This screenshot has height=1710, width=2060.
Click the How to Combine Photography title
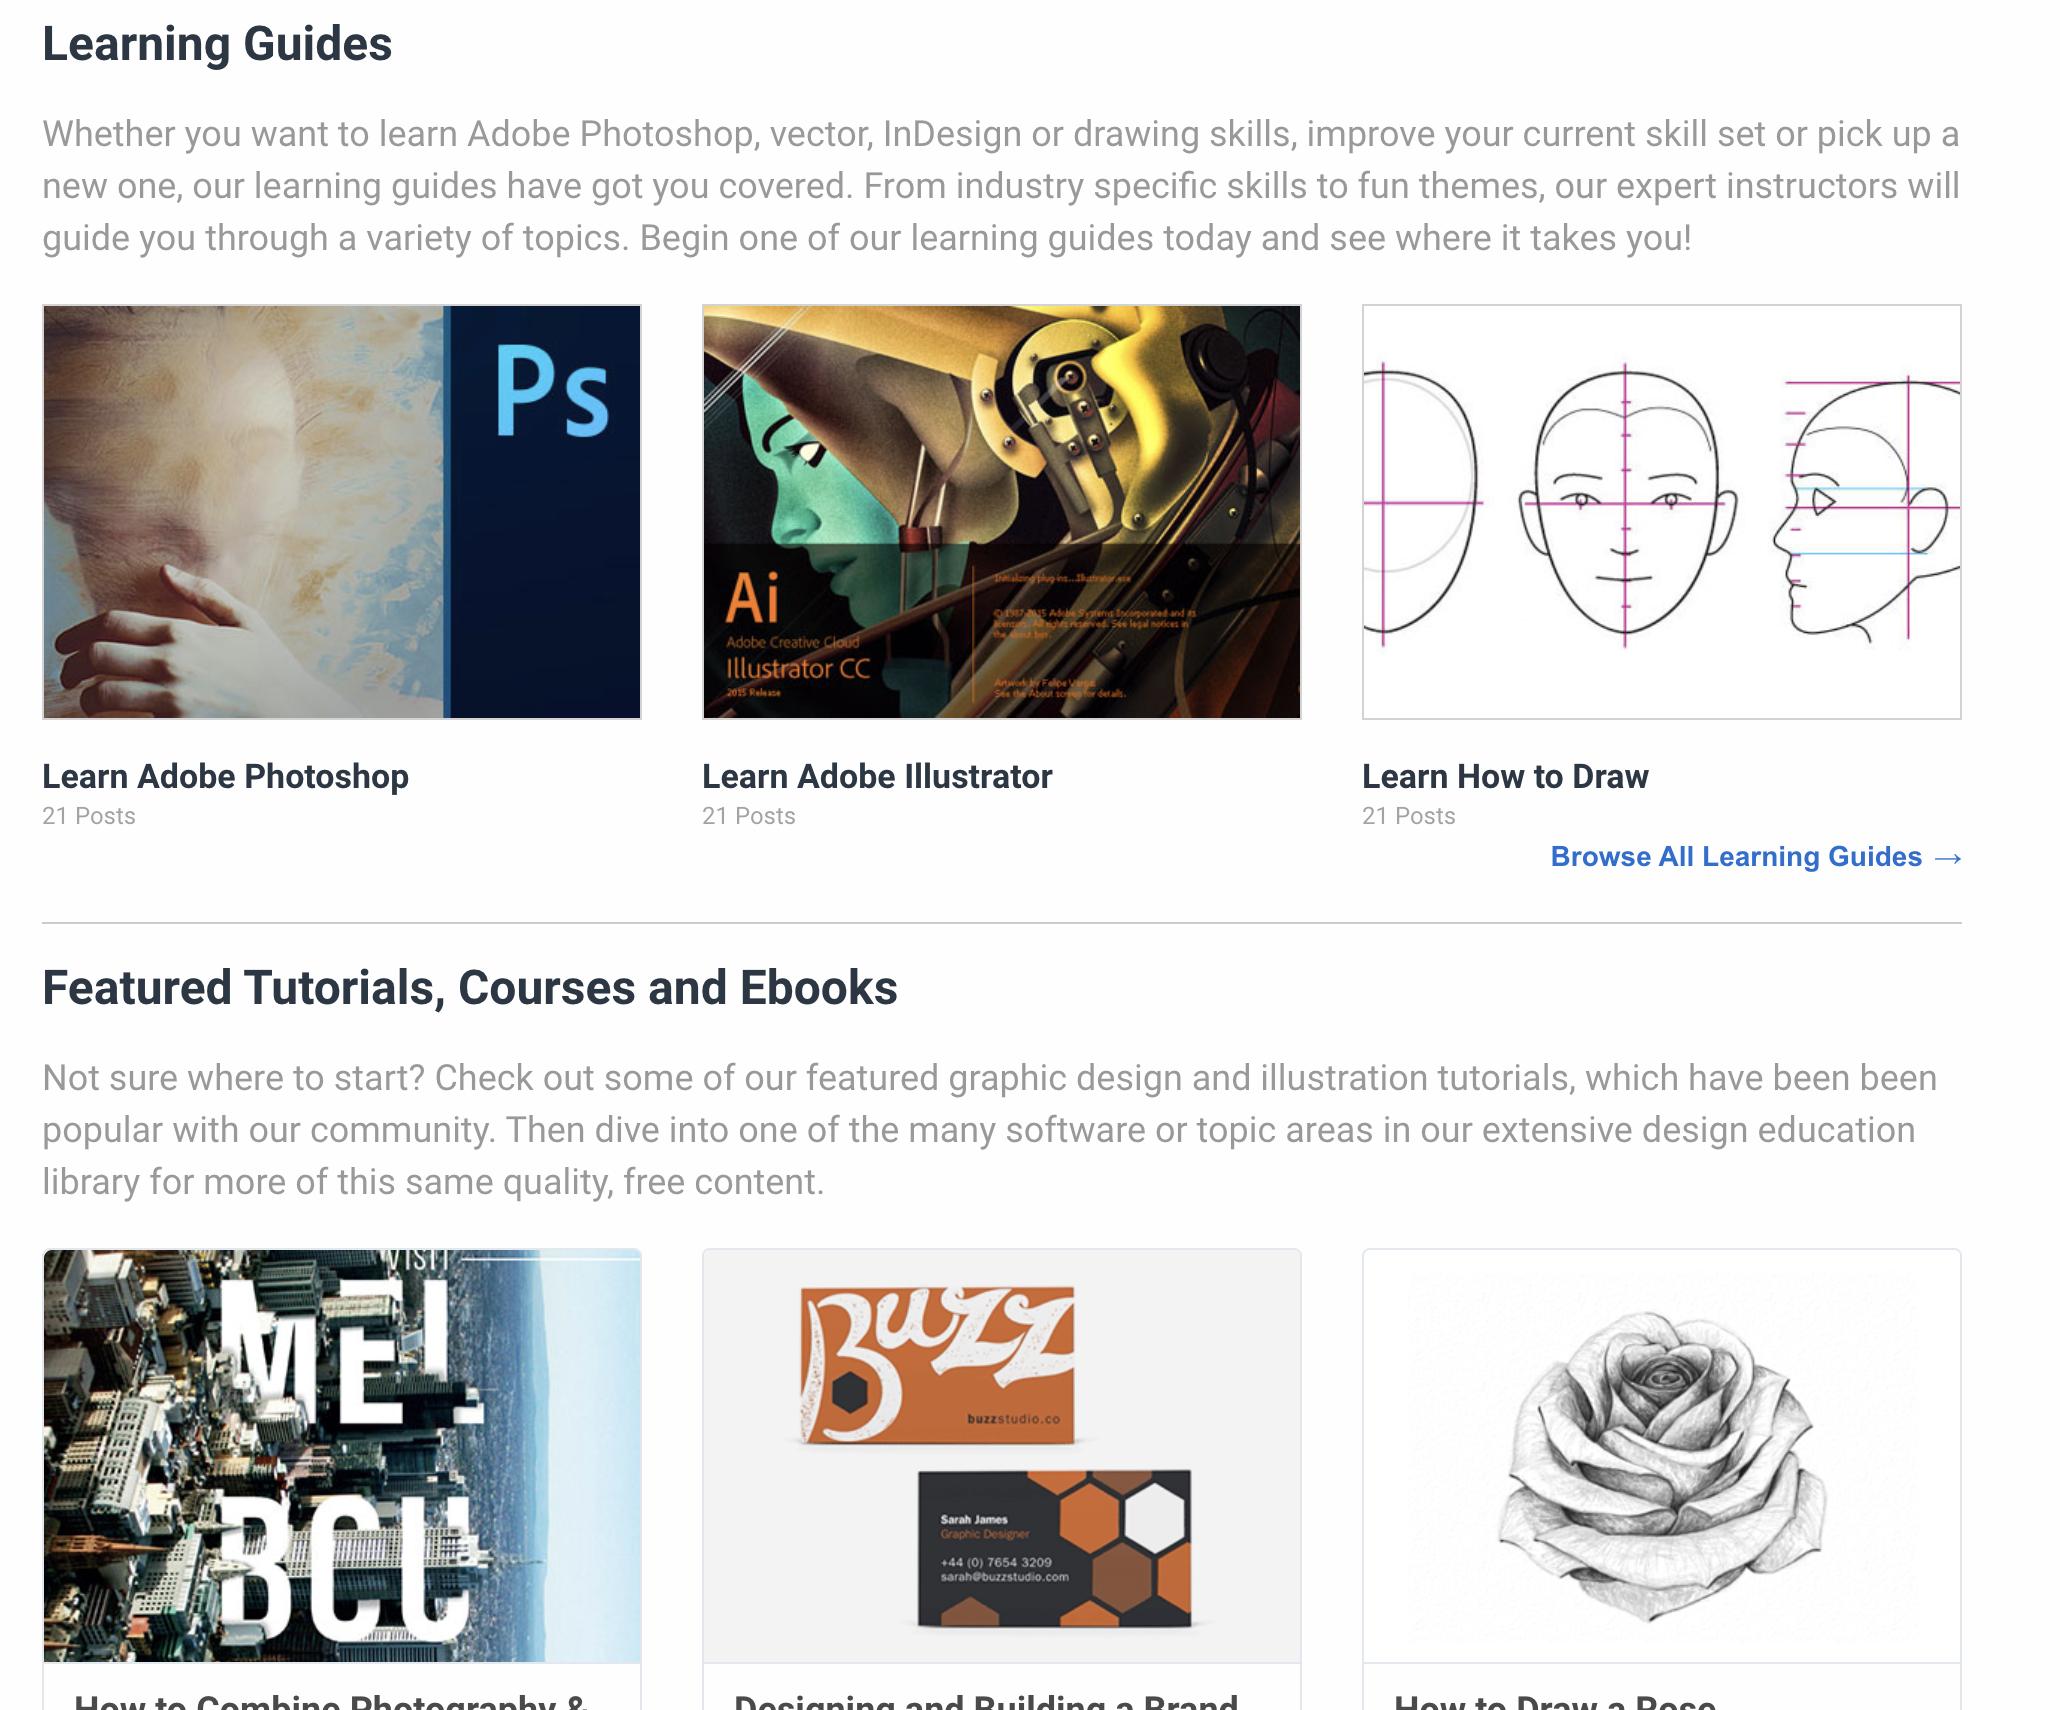tap(331, 1700)
